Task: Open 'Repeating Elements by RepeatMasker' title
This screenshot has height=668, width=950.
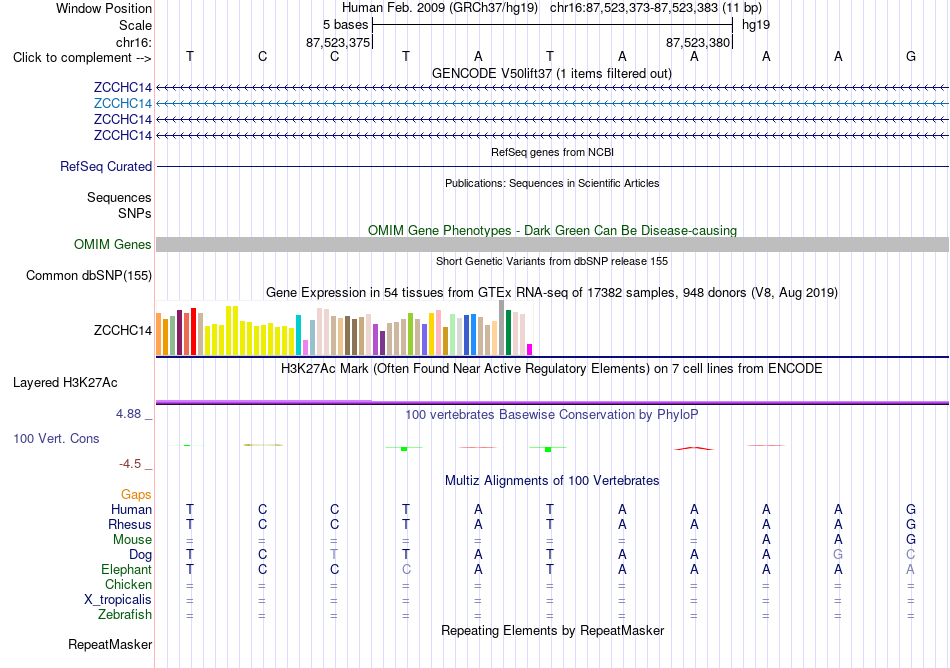Action: [x=552, y=630]
